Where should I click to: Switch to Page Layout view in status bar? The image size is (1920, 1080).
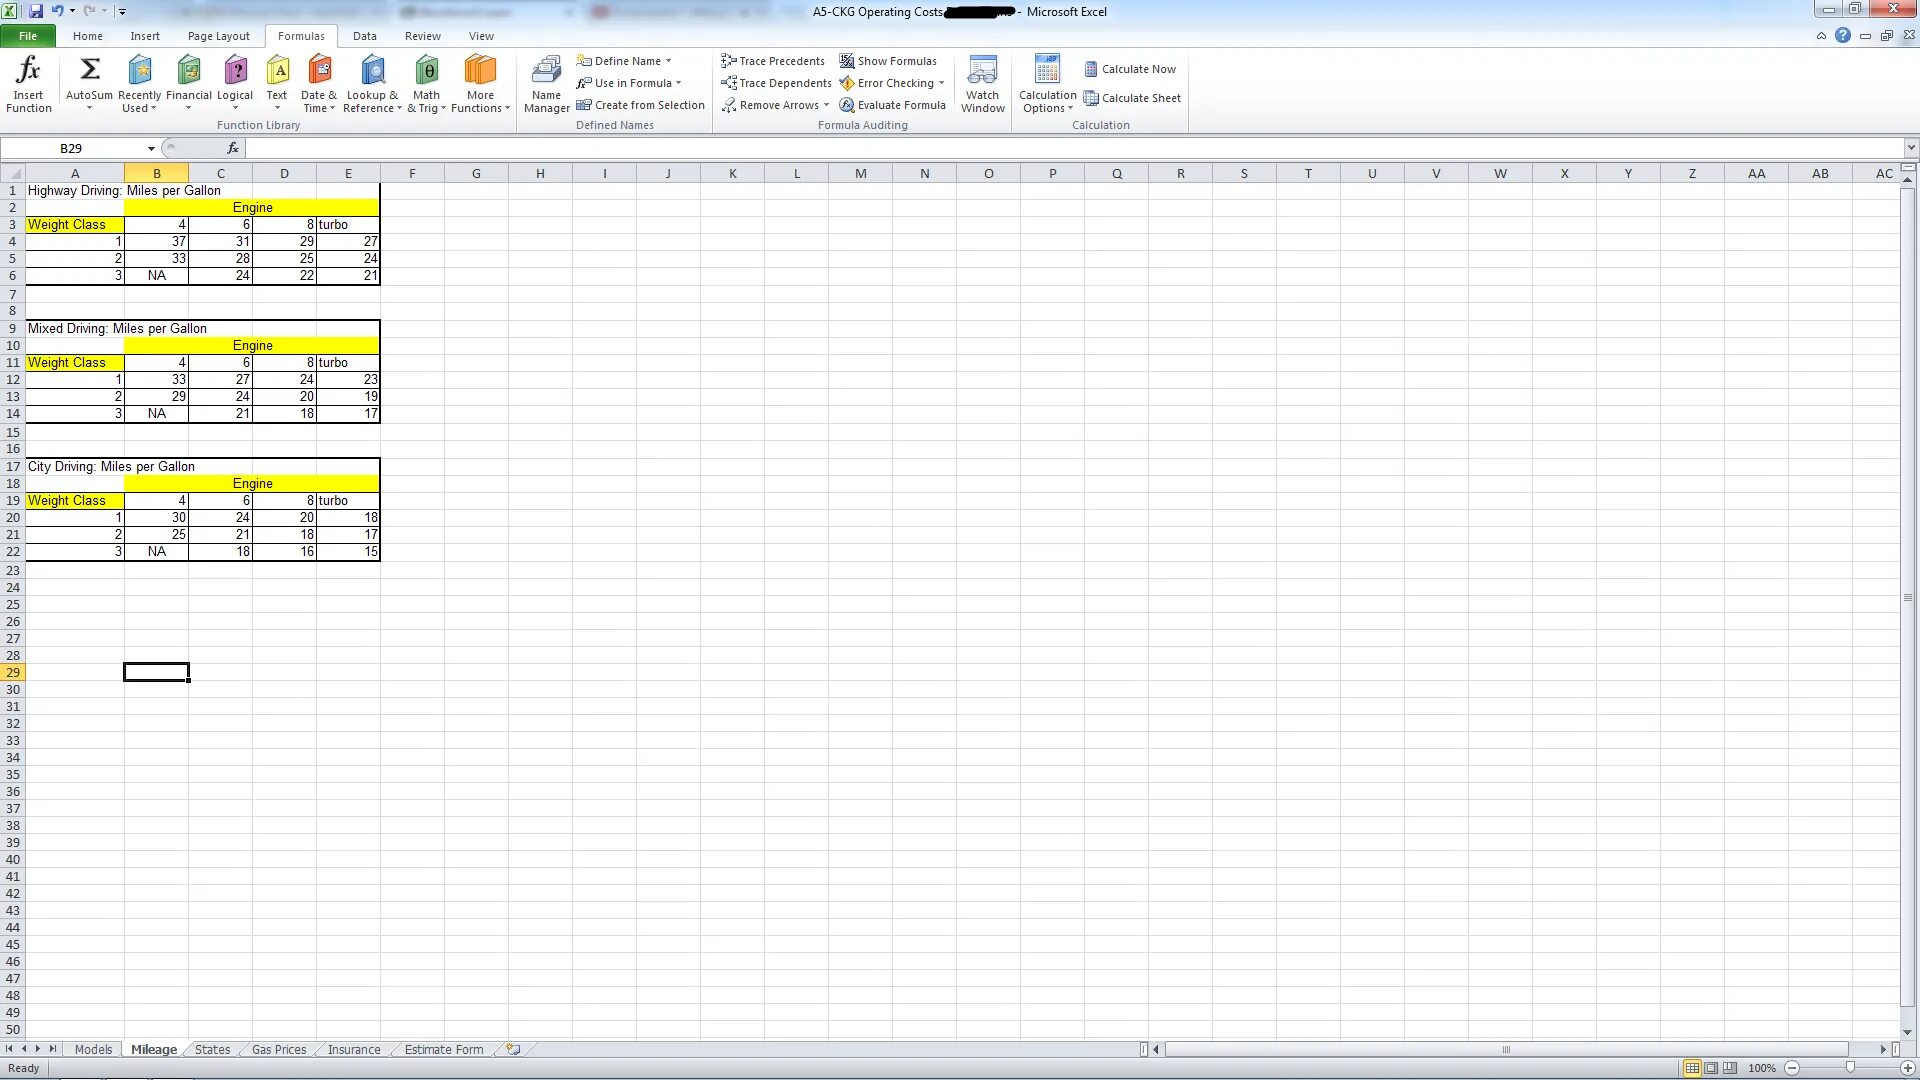tap(1711, 1068)
